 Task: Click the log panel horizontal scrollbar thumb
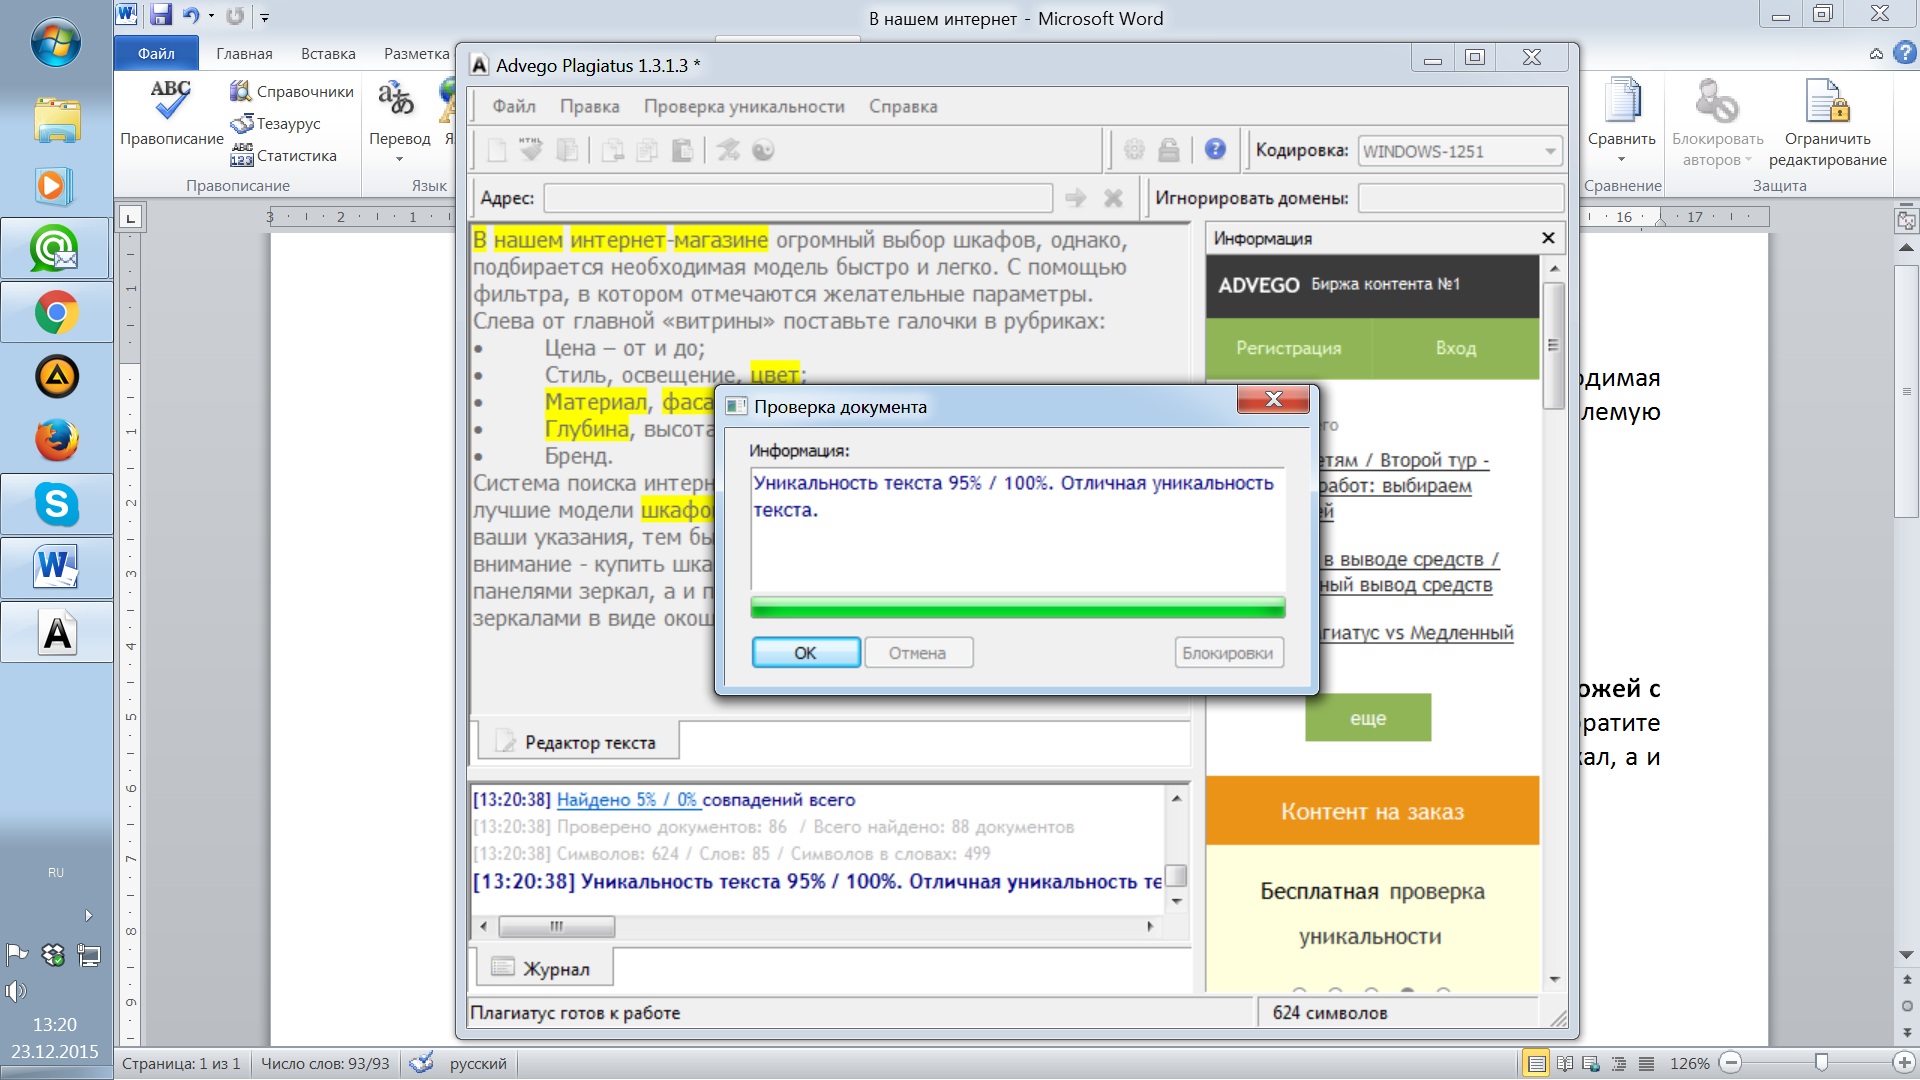pos(557,926)
